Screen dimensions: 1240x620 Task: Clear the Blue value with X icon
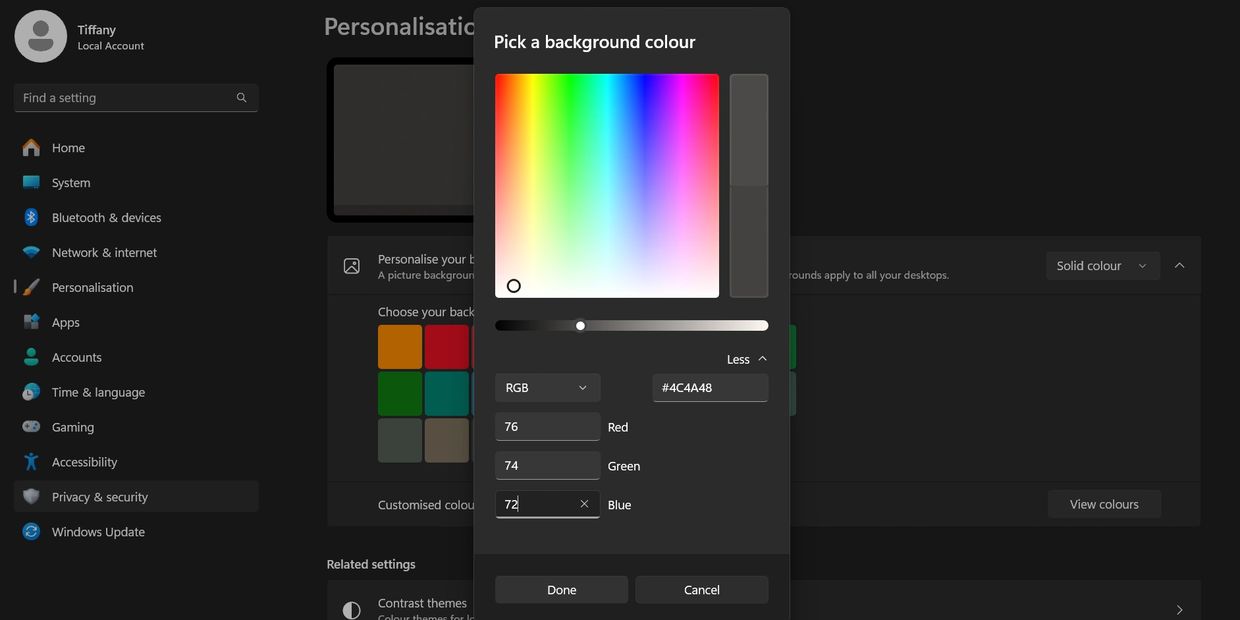584,504
